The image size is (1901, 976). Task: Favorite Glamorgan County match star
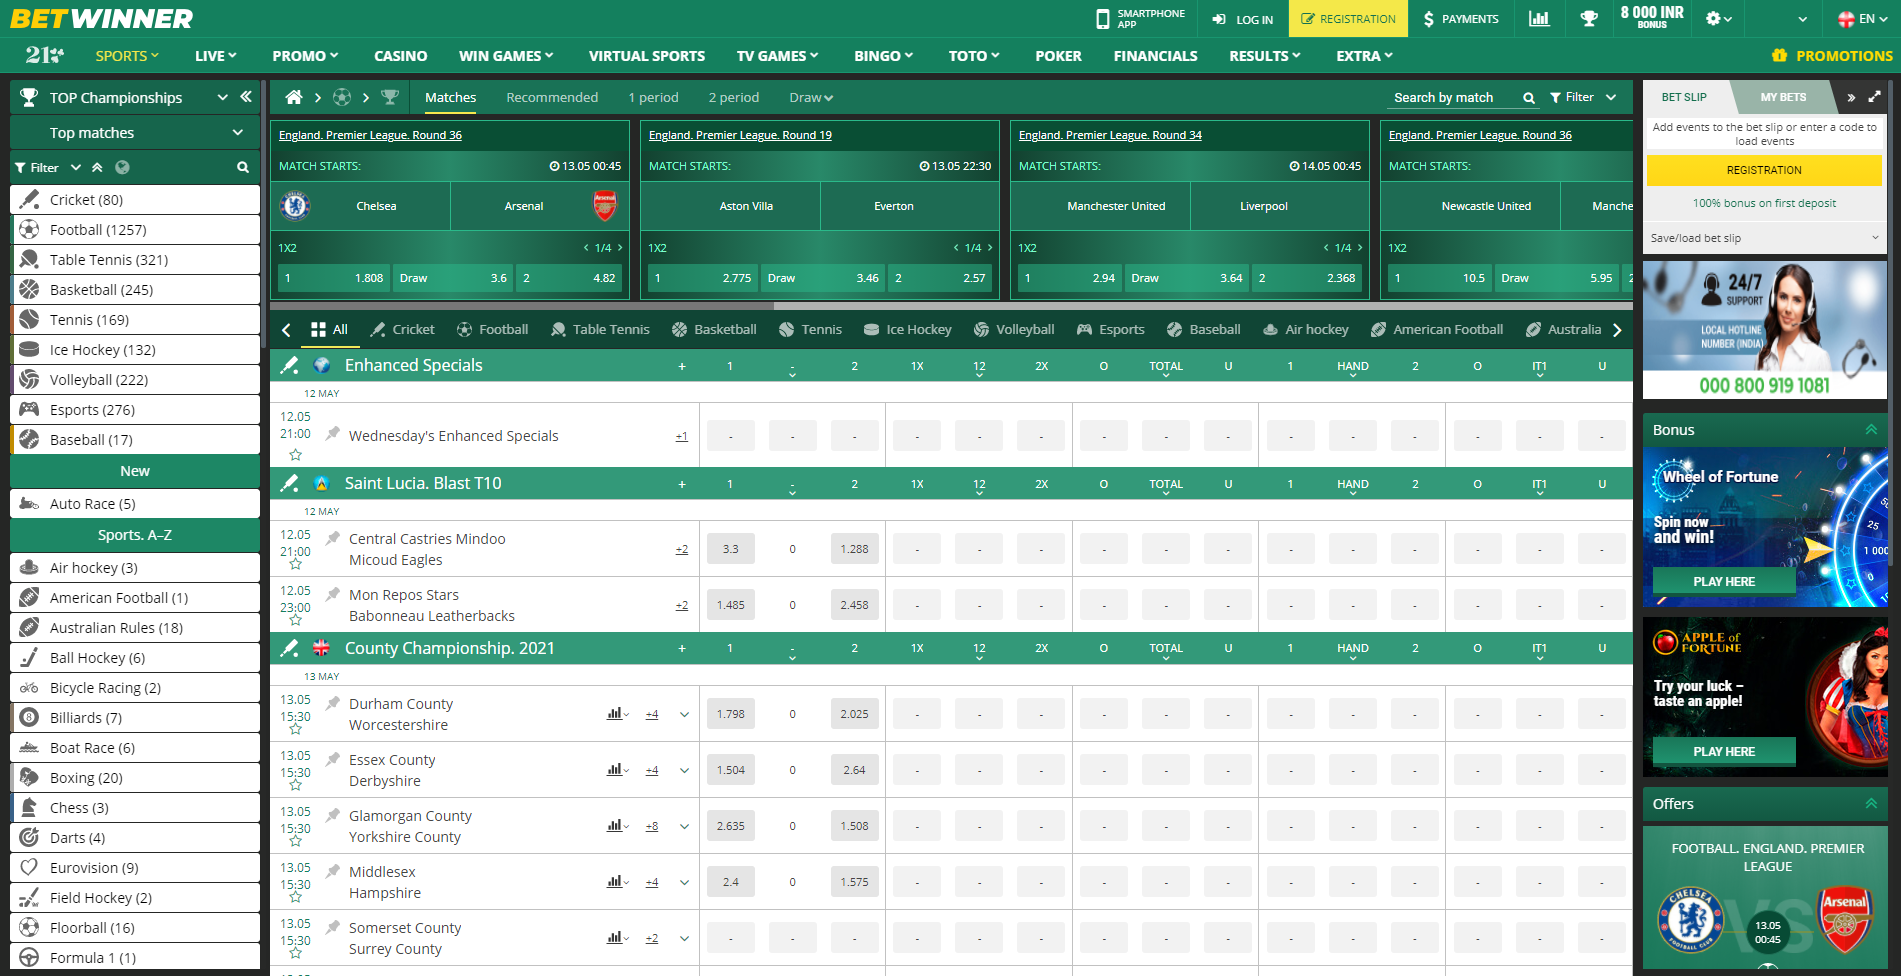click(x=295, y=841)
